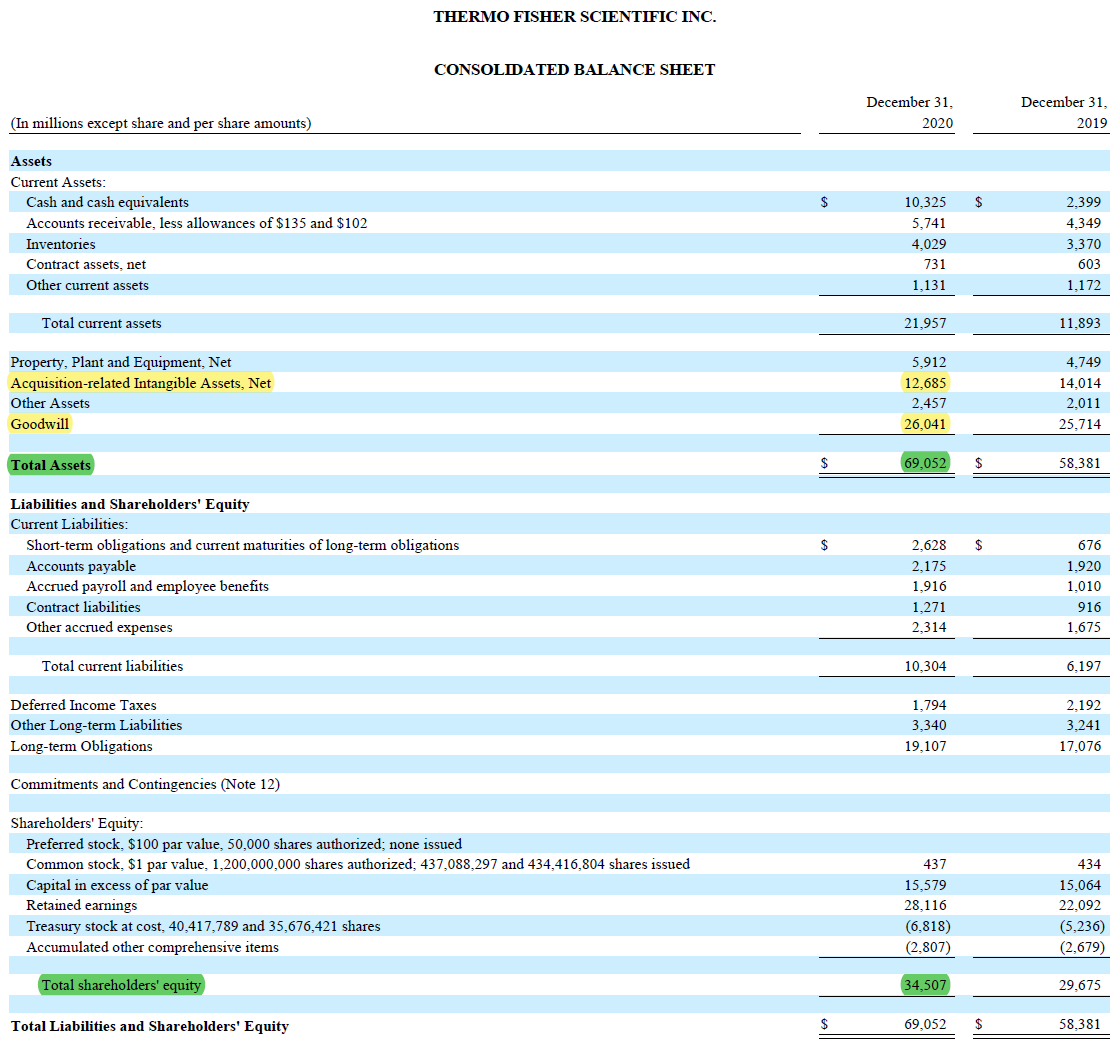Click 'Property, Plant and Equipment, Net' label
The width and height of the screenshot is (1117, 1045).
pos(120,362)
